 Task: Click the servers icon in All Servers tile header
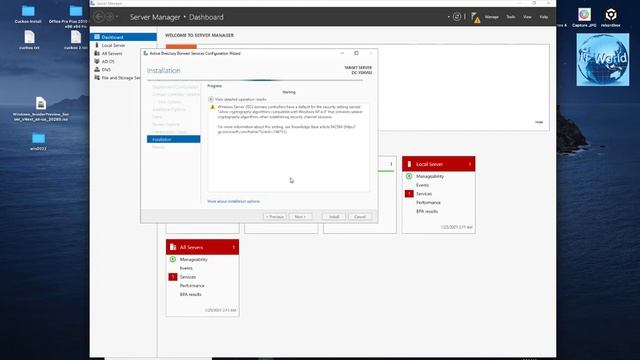(x=173, y=247)
